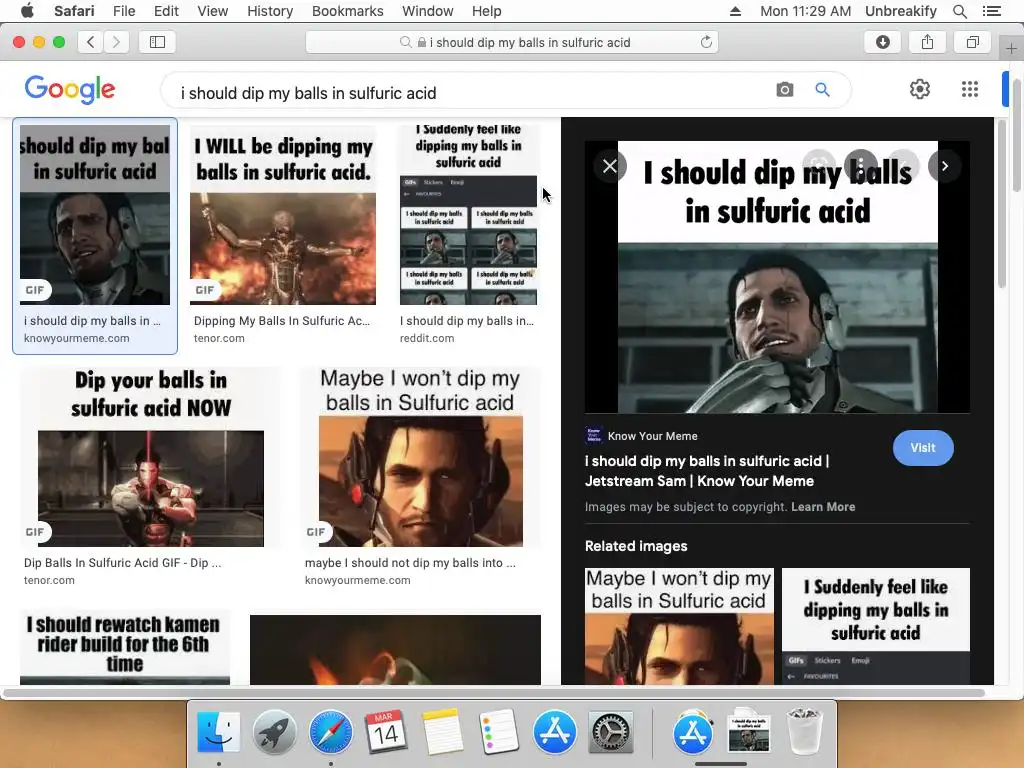The width and height of the screenshot is (1024, 768).
Task: Open the Help menu
Action: pyautogui.click(x=487, y=11)
